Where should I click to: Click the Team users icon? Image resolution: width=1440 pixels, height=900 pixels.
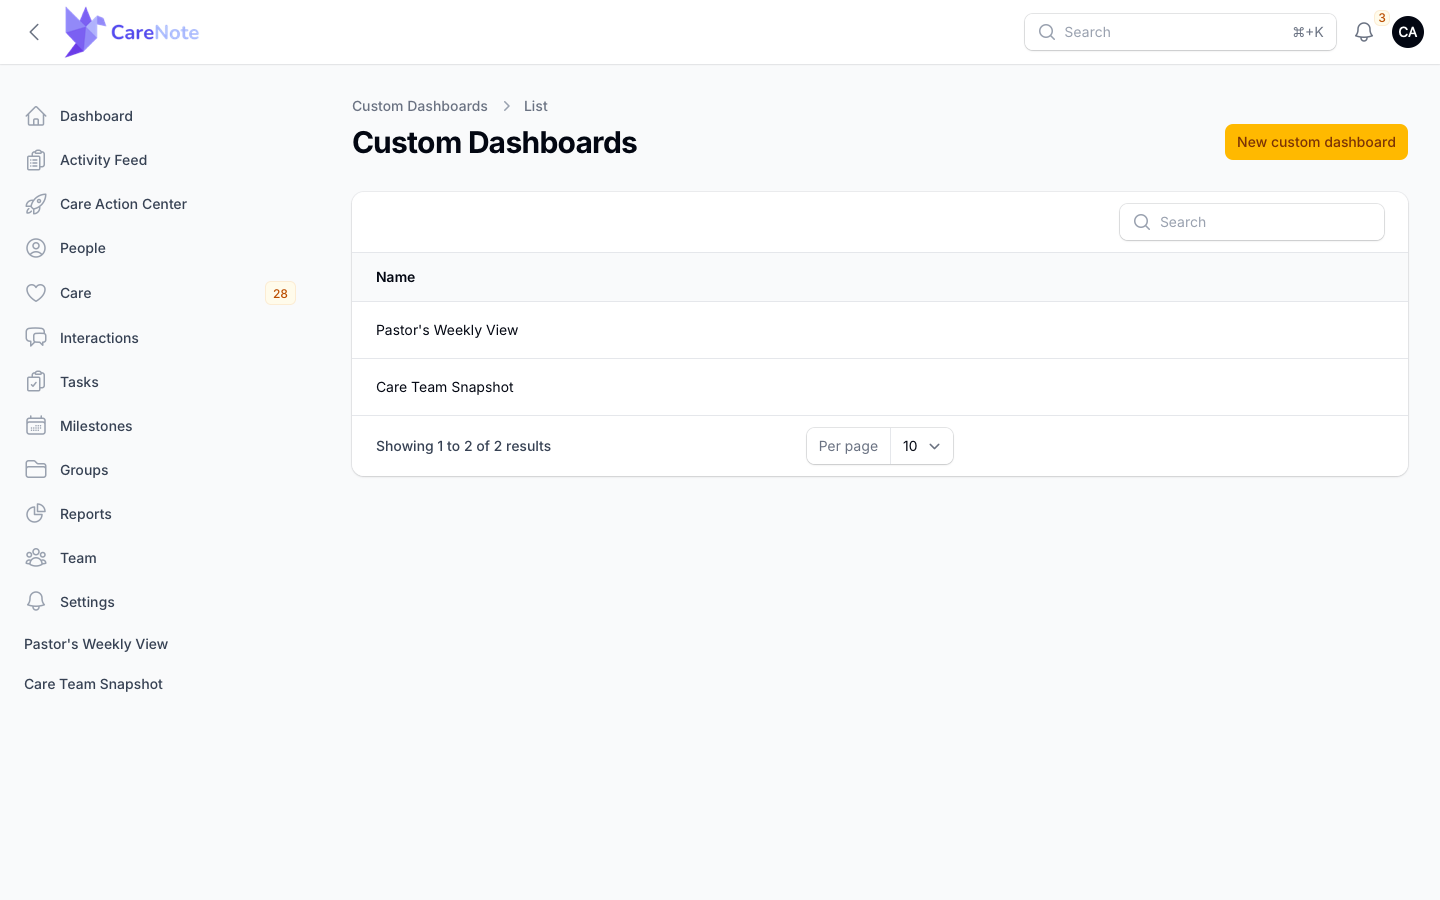36,558
